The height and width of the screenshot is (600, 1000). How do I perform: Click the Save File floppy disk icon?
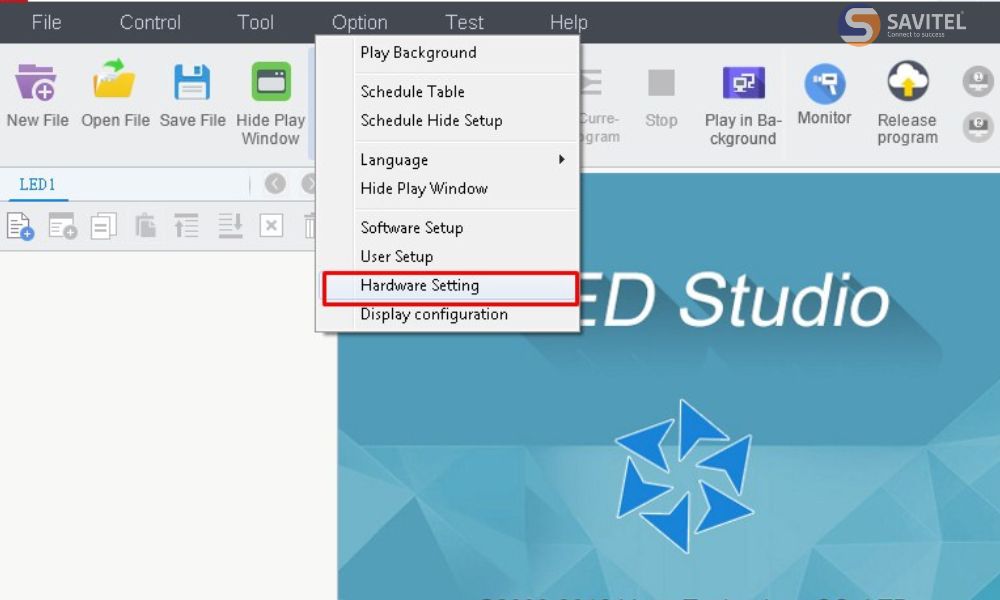click(192, 82)
